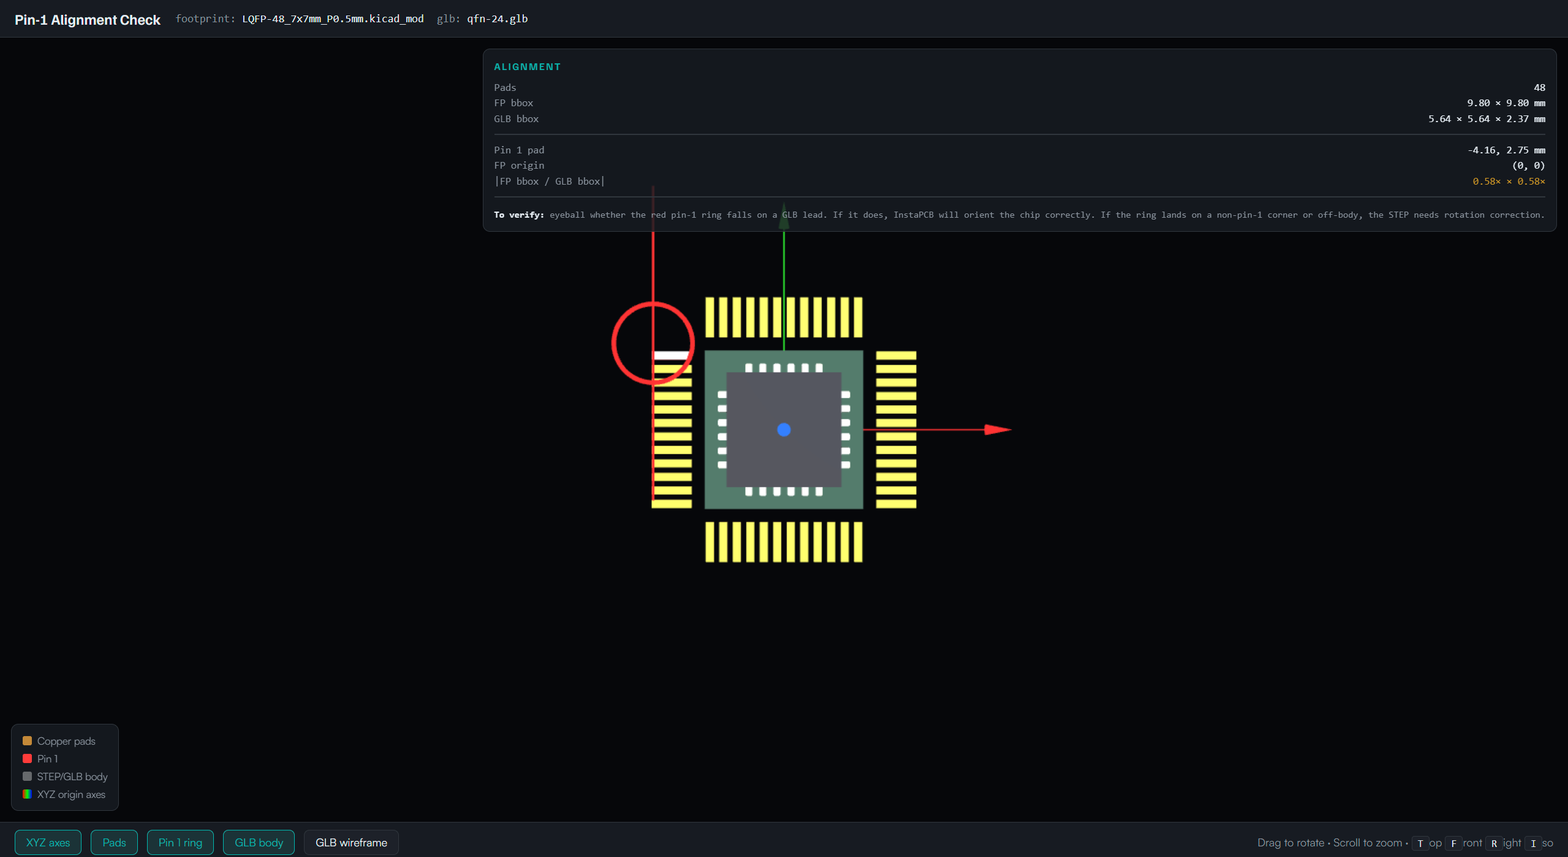Click the FP origin label

(x=519, y=165)
